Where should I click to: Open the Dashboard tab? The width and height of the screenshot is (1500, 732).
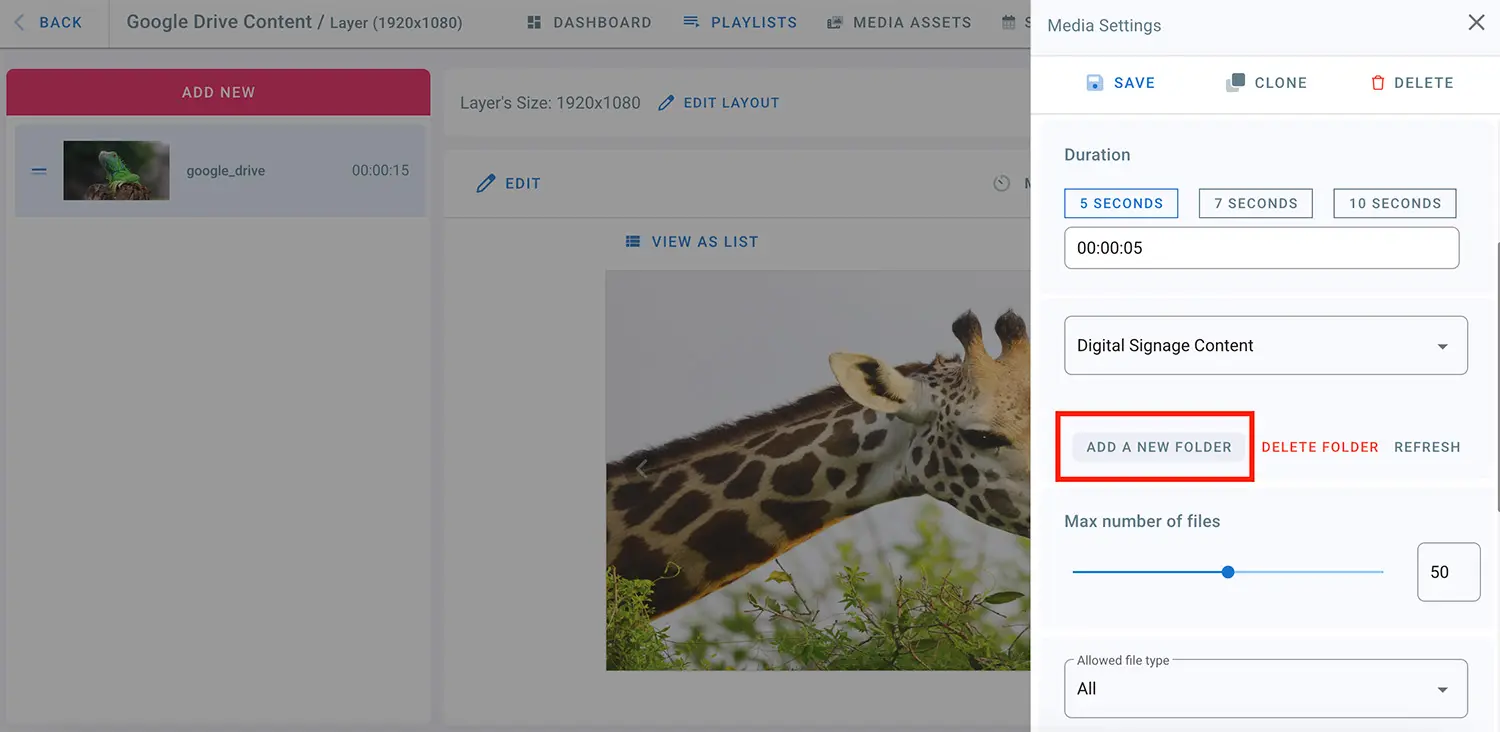pos(589,22)
